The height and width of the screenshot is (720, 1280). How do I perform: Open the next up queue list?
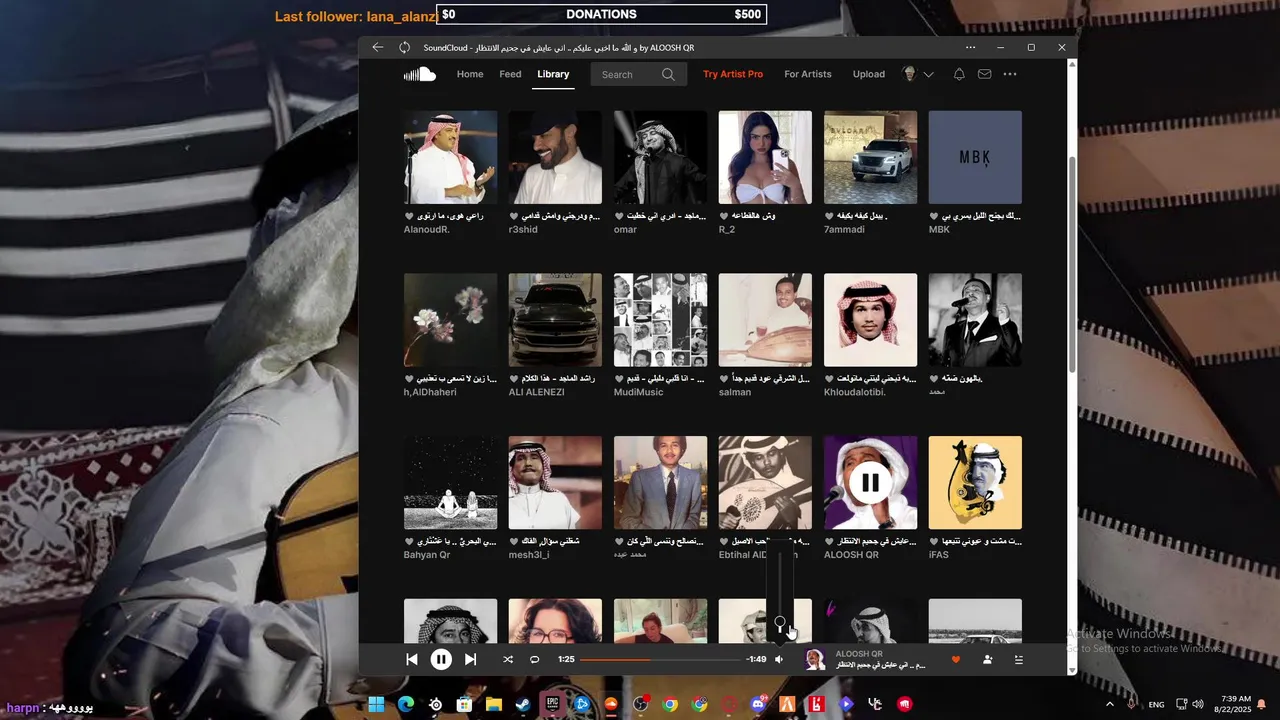[x=1019, y=659]
